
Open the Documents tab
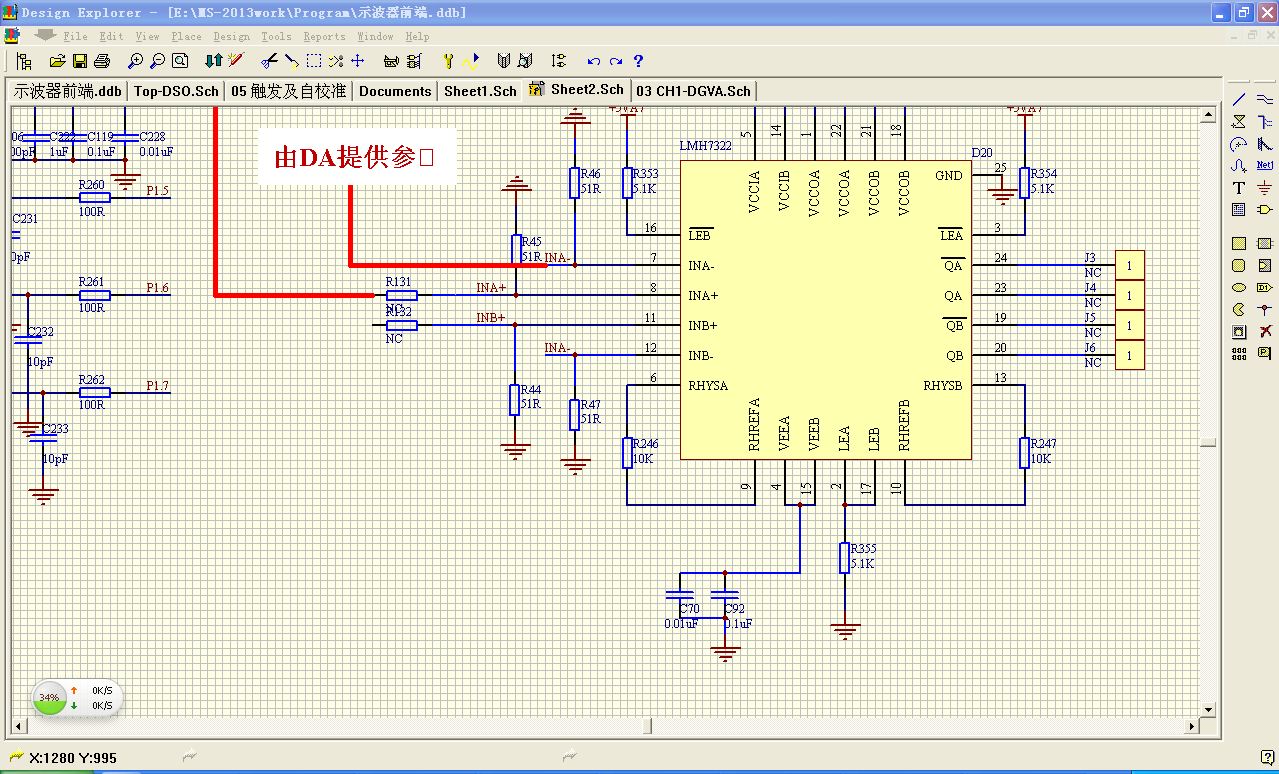[395, 91]
